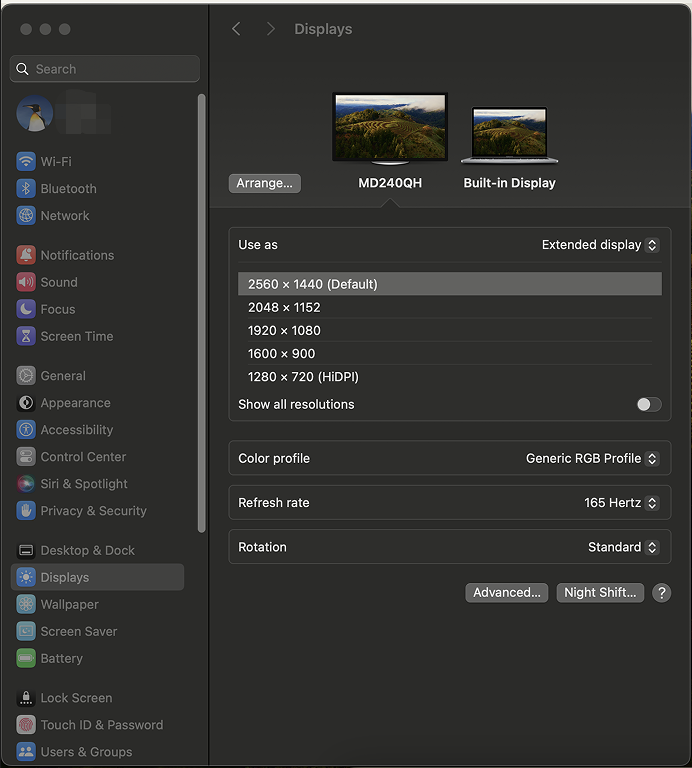Choose 1280 × 720 (HiDPI) resolution
Screen dimensions: 692x768
point(303,377)
